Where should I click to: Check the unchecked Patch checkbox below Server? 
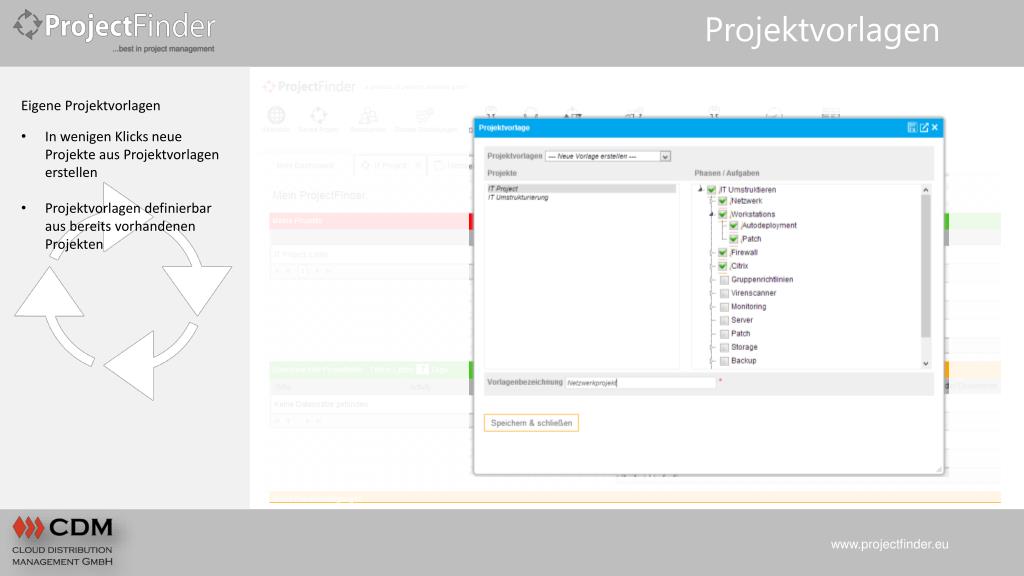coord(724,334)
